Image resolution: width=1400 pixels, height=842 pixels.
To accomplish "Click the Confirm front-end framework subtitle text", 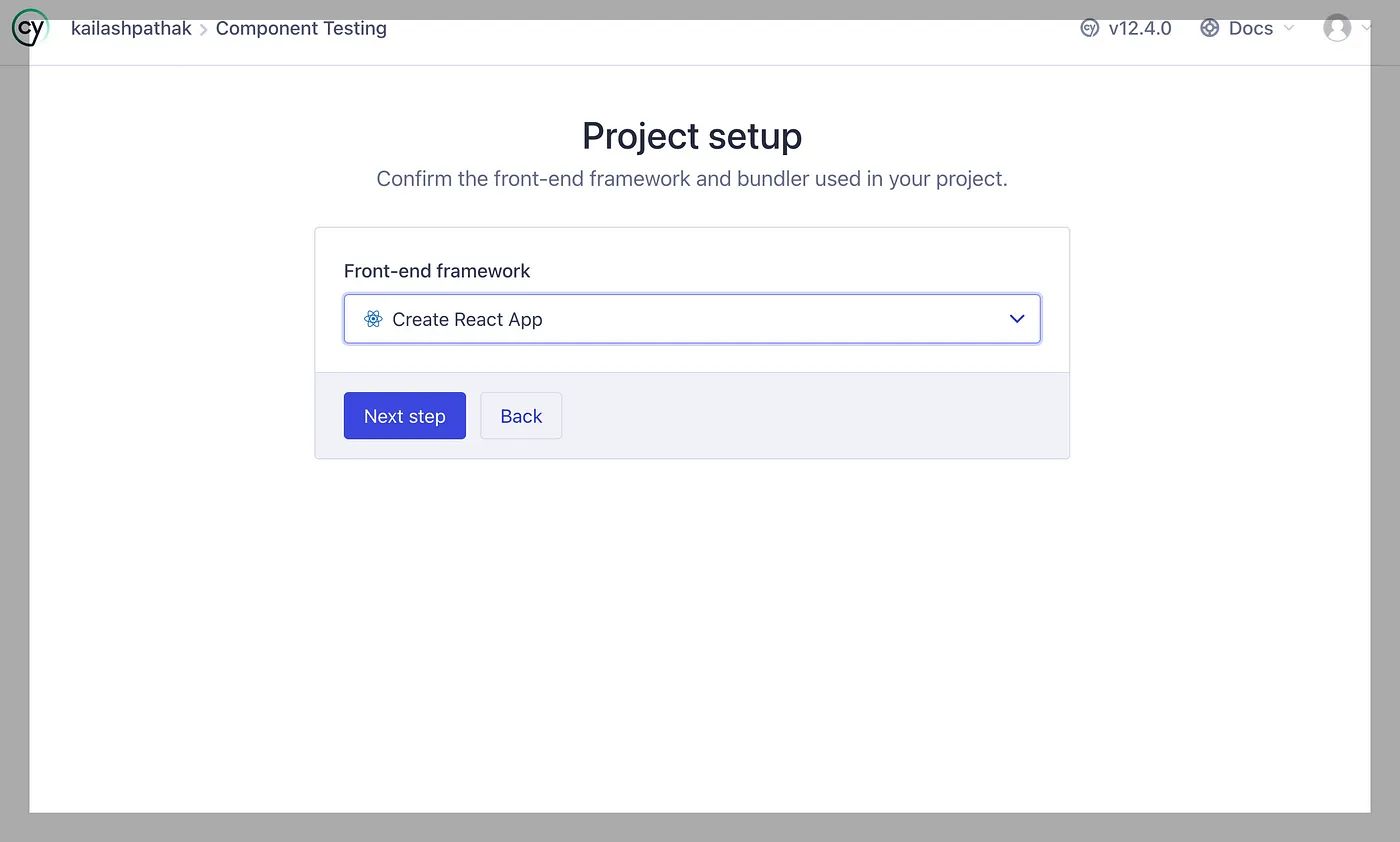I will tap(692, 179).
